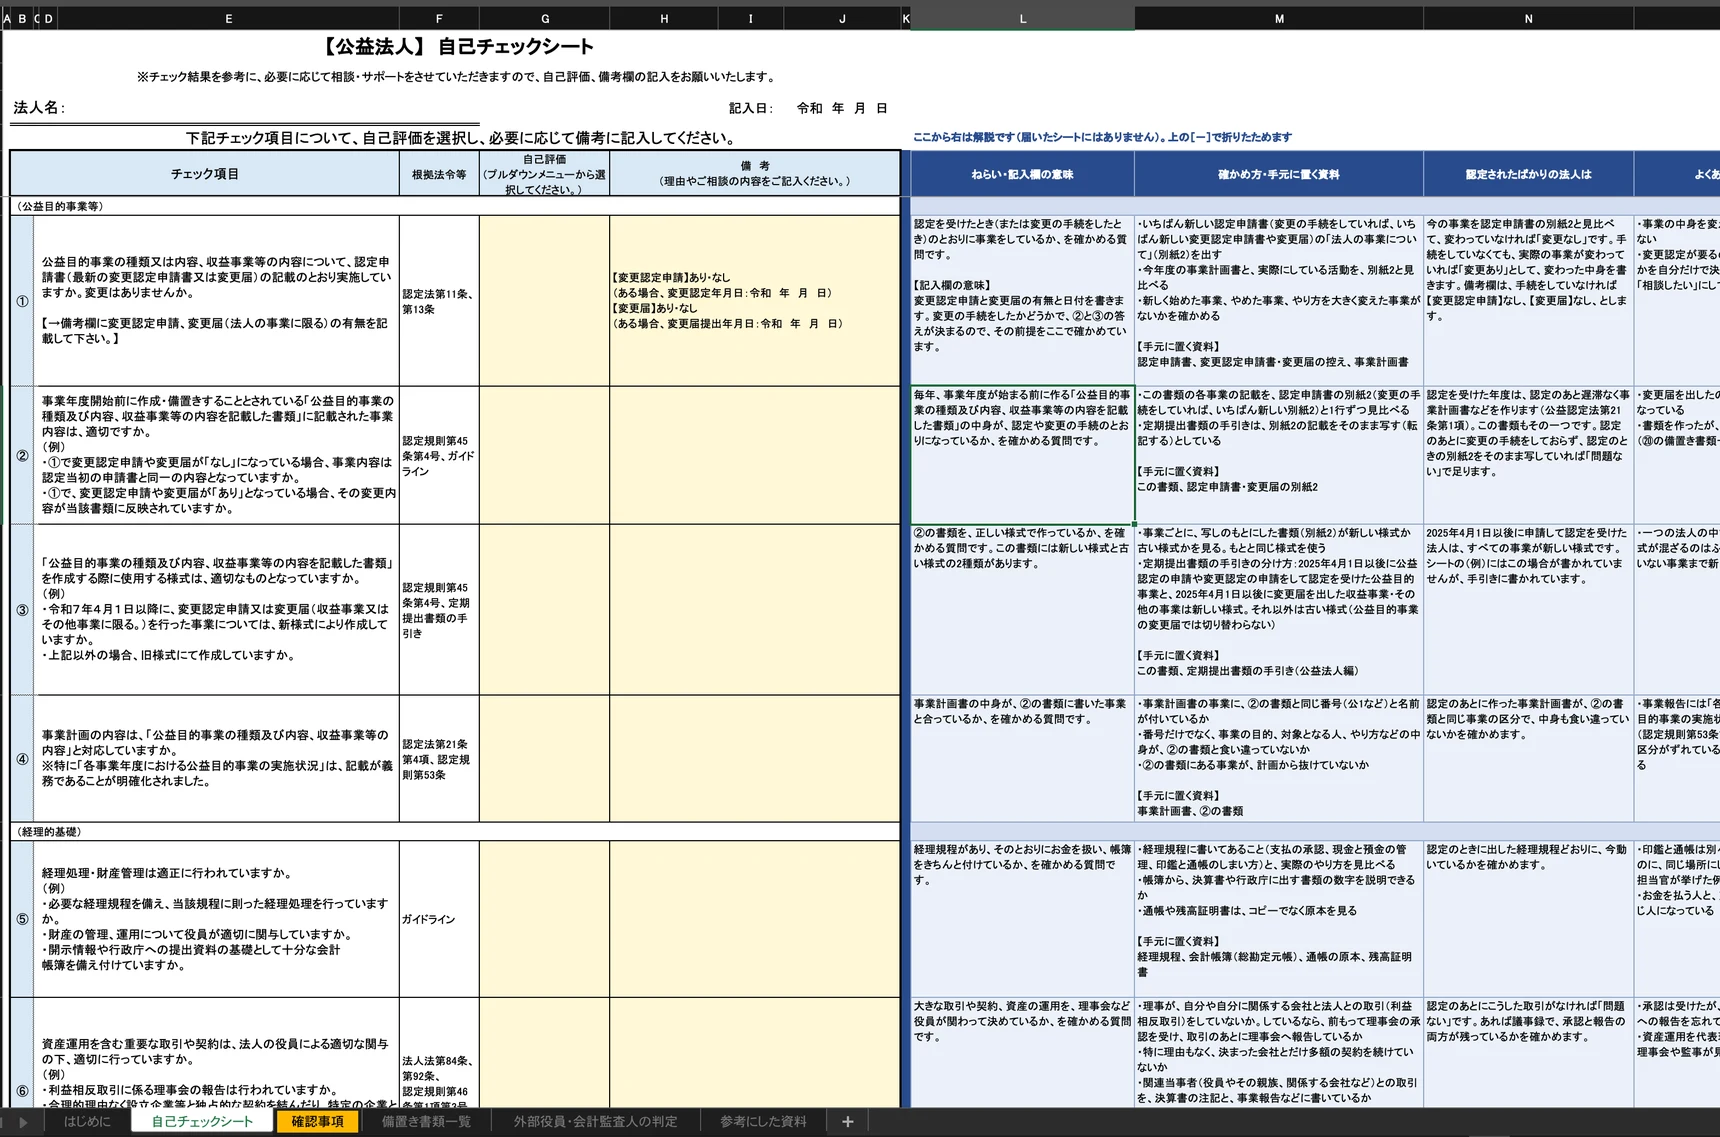Select the チェック項目 header cell
The height and width of the screenshot is (1137, 1720).
point(204,174)
